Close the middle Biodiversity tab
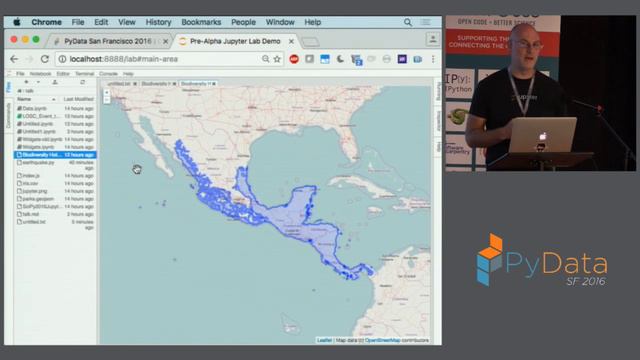 pos(174,84)
